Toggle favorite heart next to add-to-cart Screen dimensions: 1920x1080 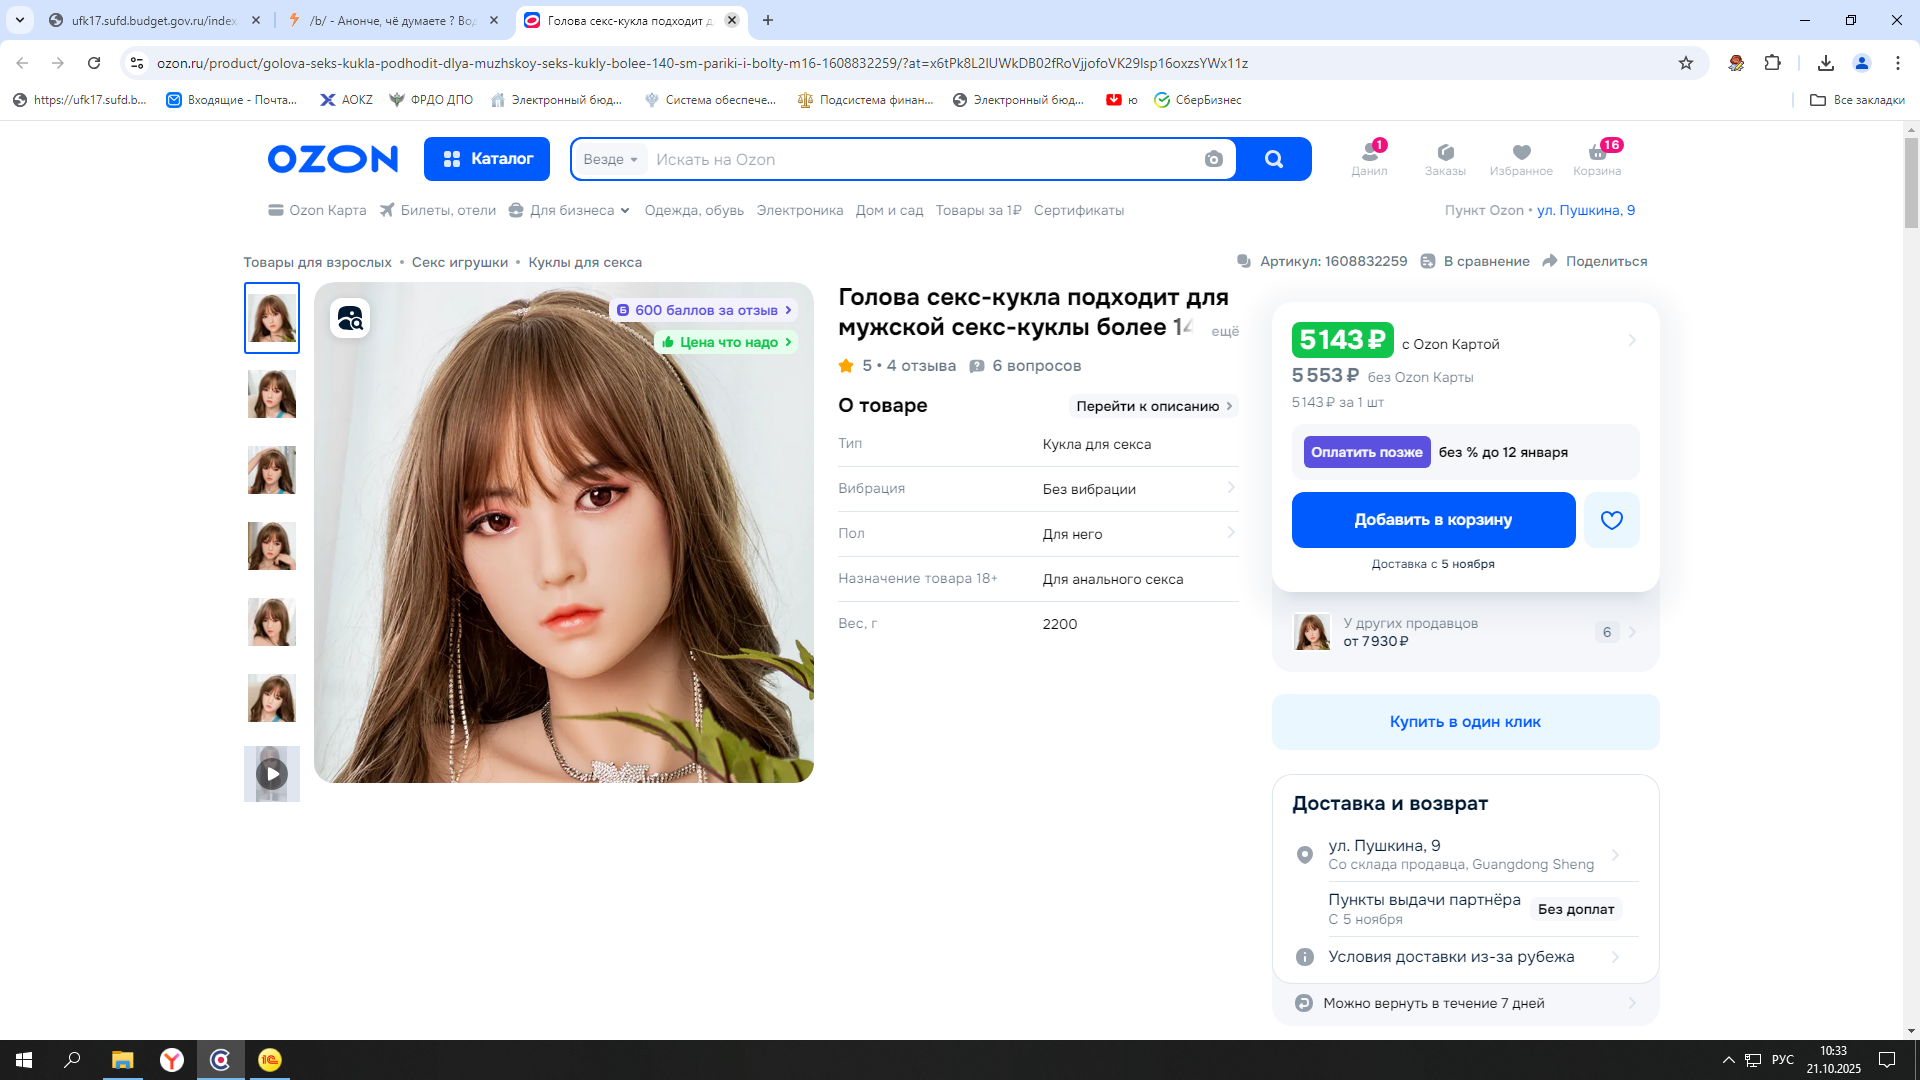(1611, 520)
